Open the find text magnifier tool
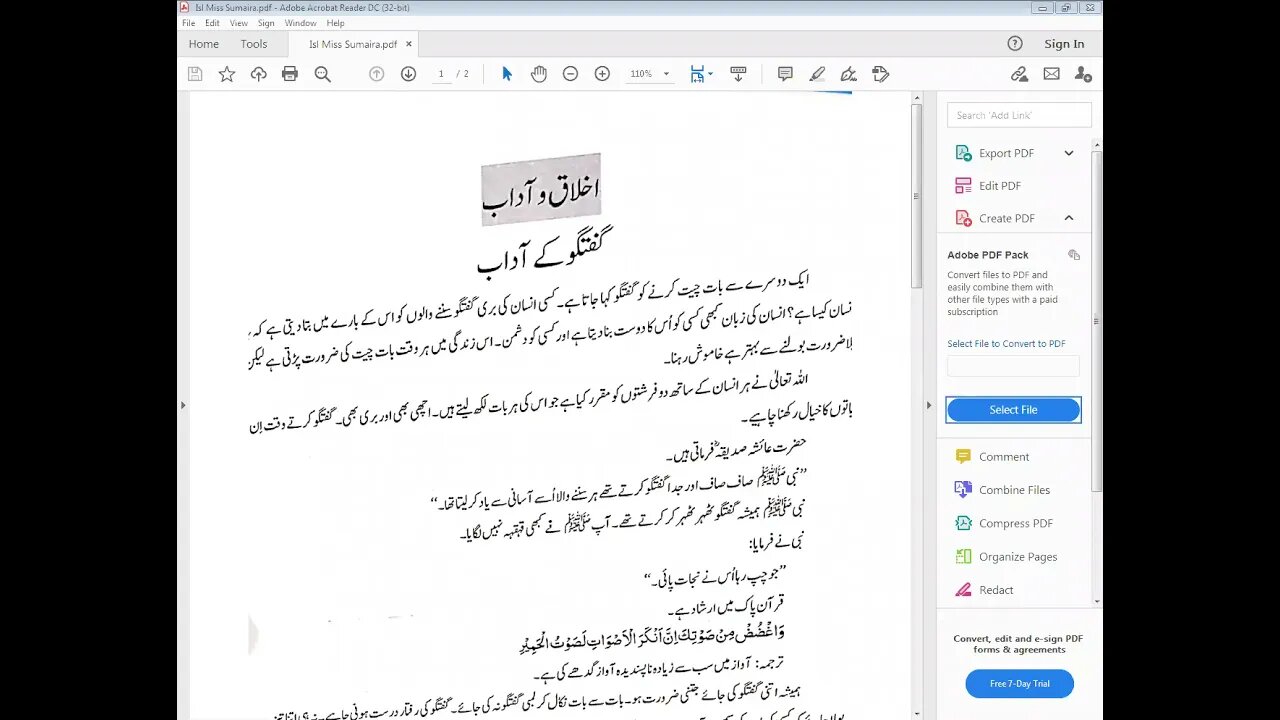The width and height of the screenshot is (1280, 720). [x=322, y=74]
